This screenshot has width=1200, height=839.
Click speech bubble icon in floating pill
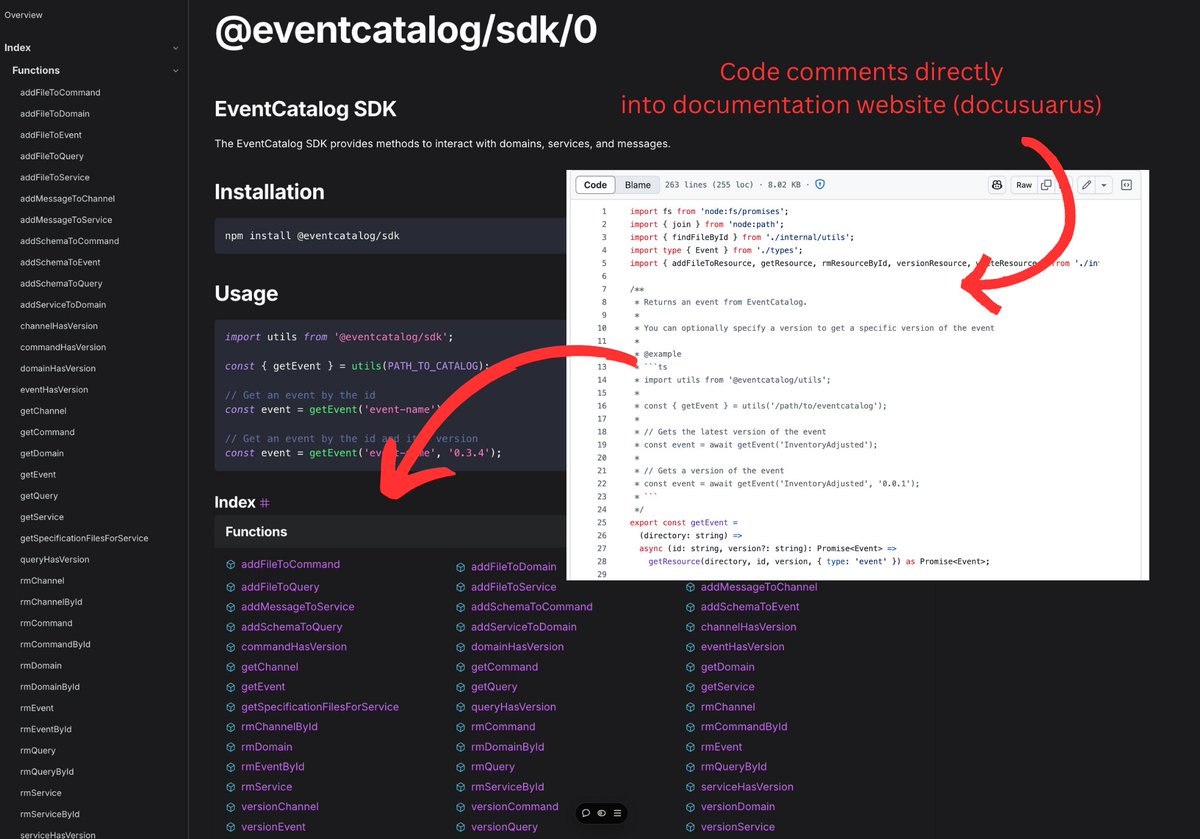click(x=586, y=813)
